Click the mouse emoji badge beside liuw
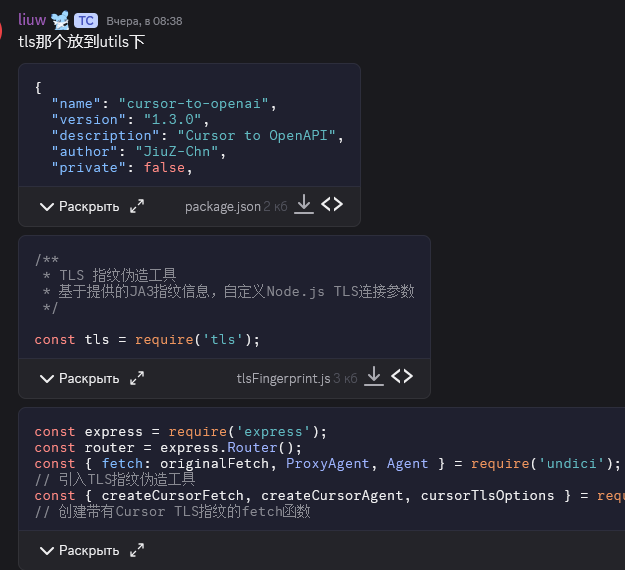 (60, 20)
